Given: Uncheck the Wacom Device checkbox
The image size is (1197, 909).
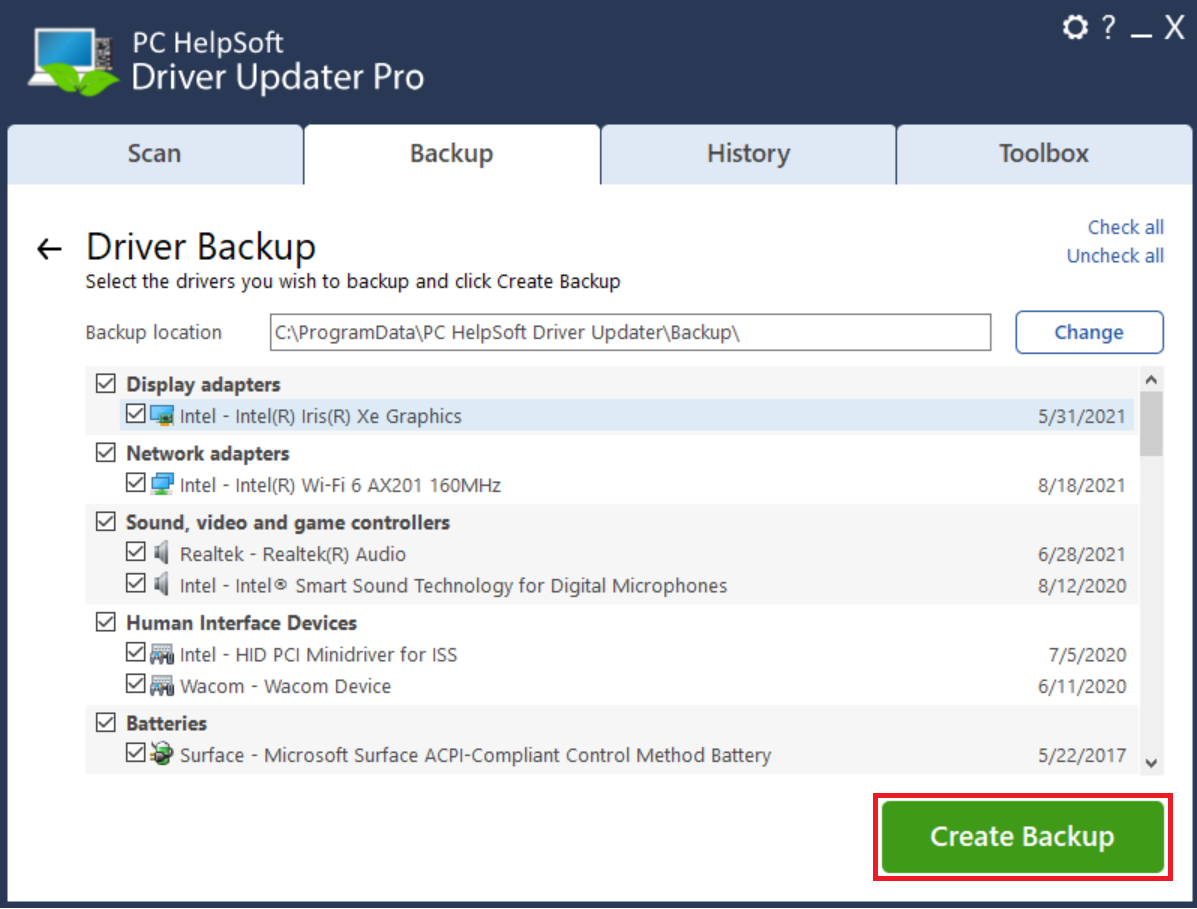Looking at the screenshot, I should click(136, 684).
